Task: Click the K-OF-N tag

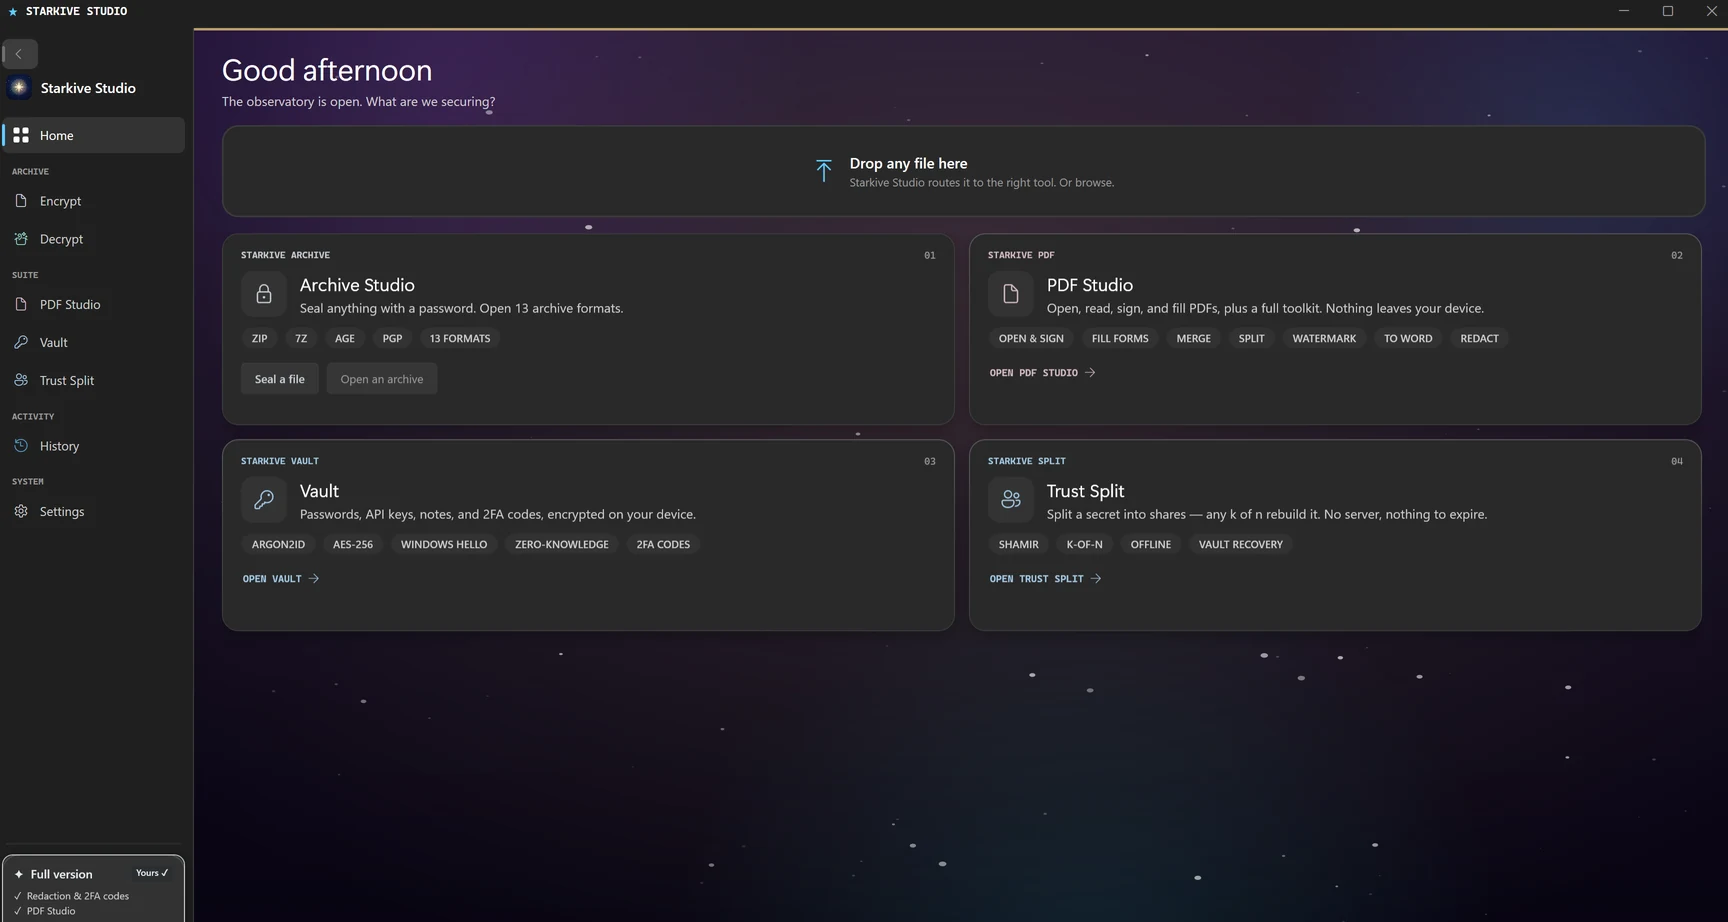Action: 1085,544
